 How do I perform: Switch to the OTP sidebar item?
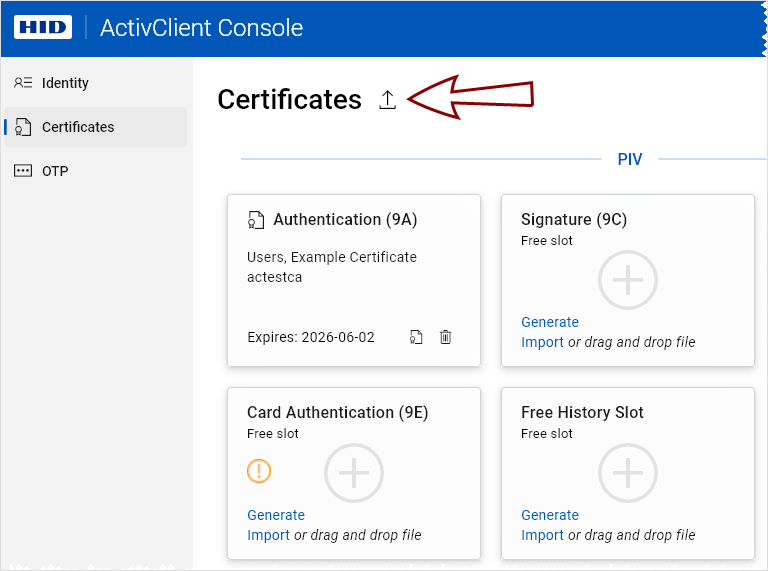55,171
